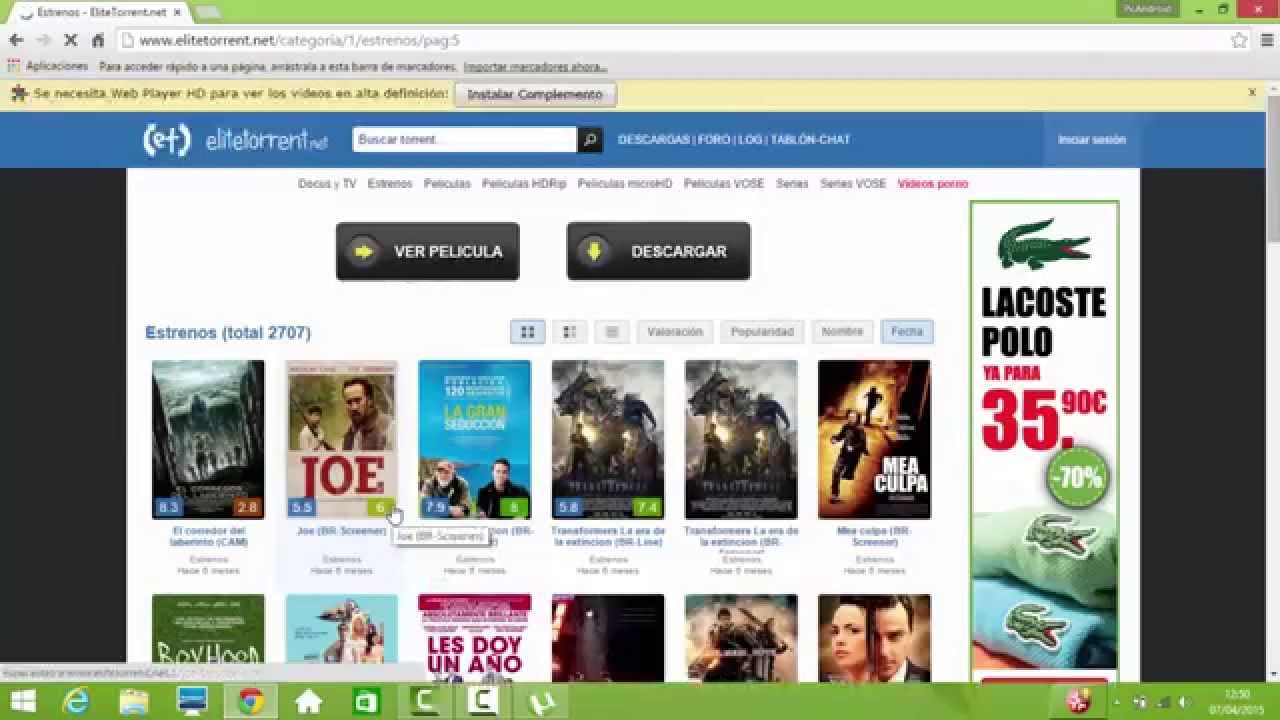Switch to large grid view
The height and width of the screenshot is (720, 1280).
coord(527,332)
